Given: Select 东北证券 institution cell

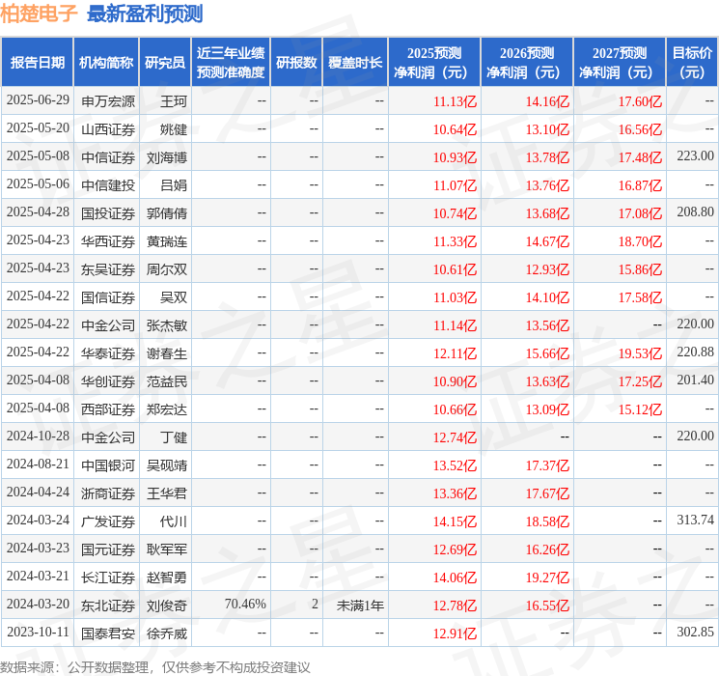Looking at the screenshot, I should (x=108, y=605).
